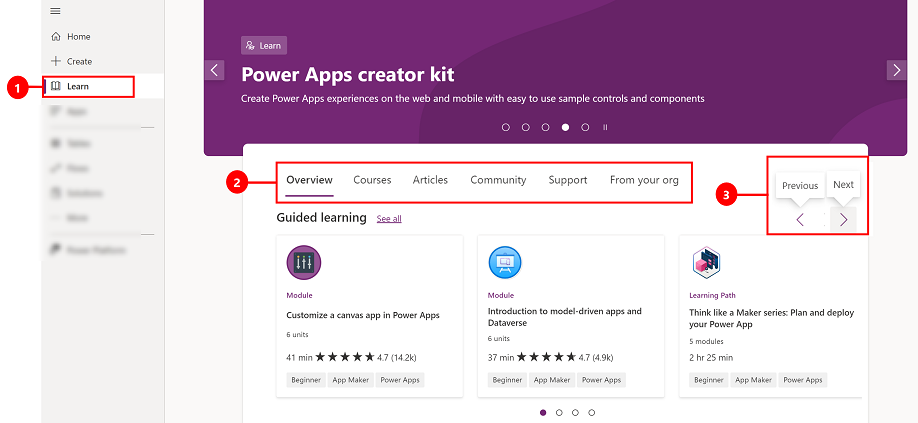Click the 2 hr 25 min duration

coord(711,357)
